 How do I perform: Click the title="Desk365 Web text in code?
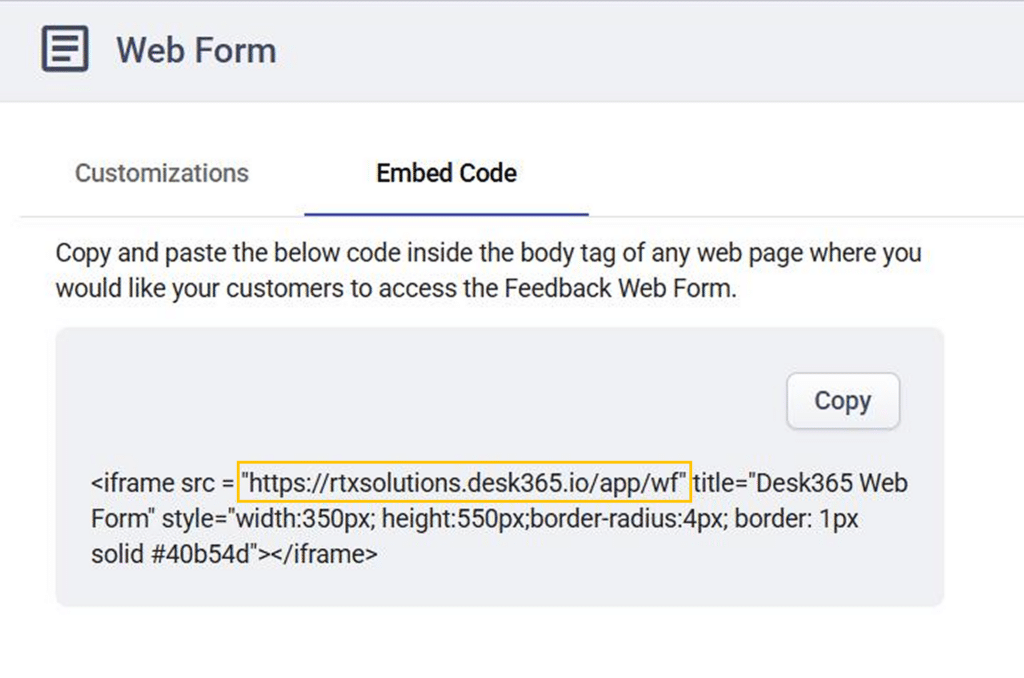point(800,483)
